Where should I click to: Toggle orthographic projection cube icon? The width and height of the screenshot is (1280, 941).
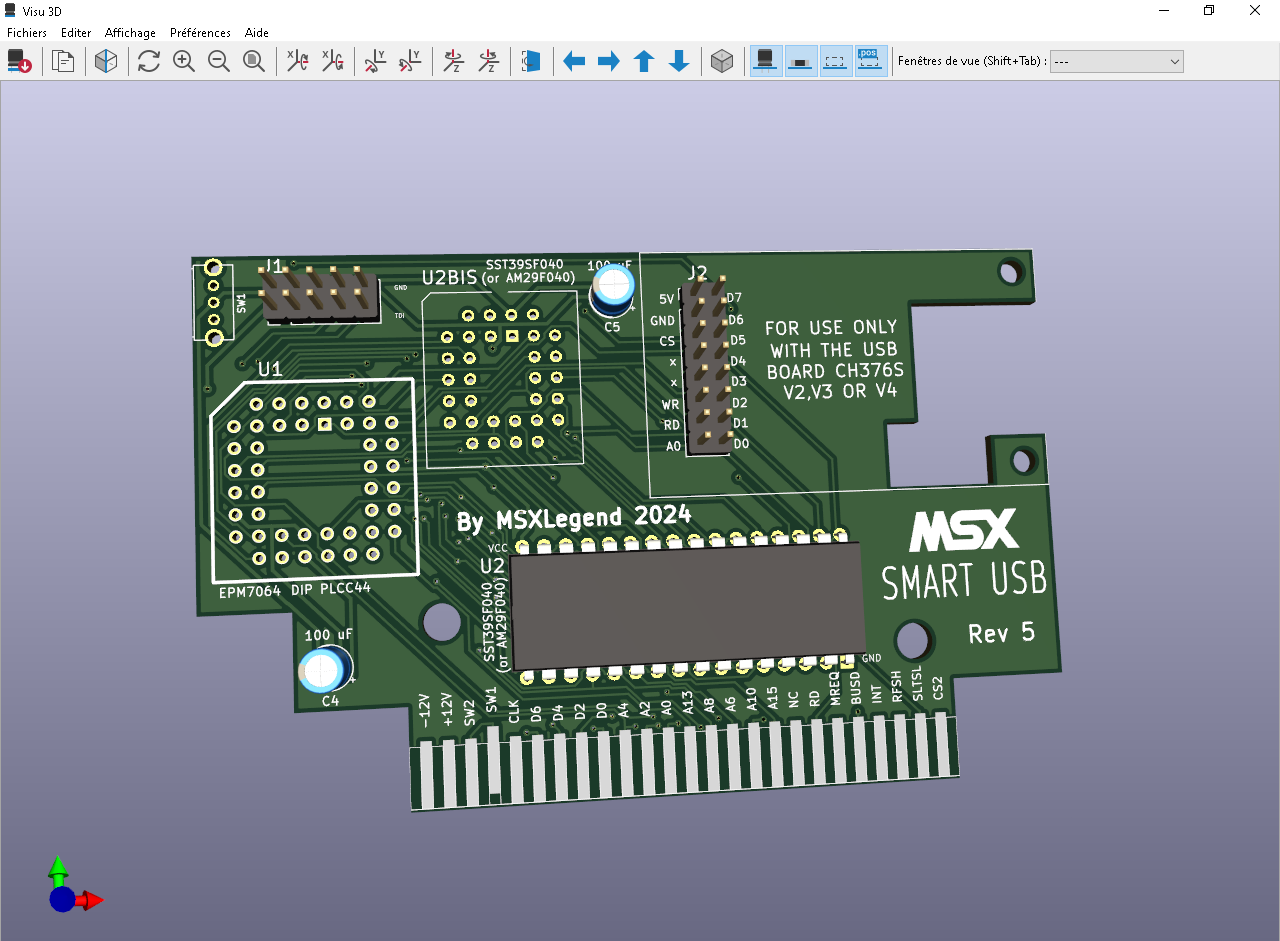[x=722, y=61]
